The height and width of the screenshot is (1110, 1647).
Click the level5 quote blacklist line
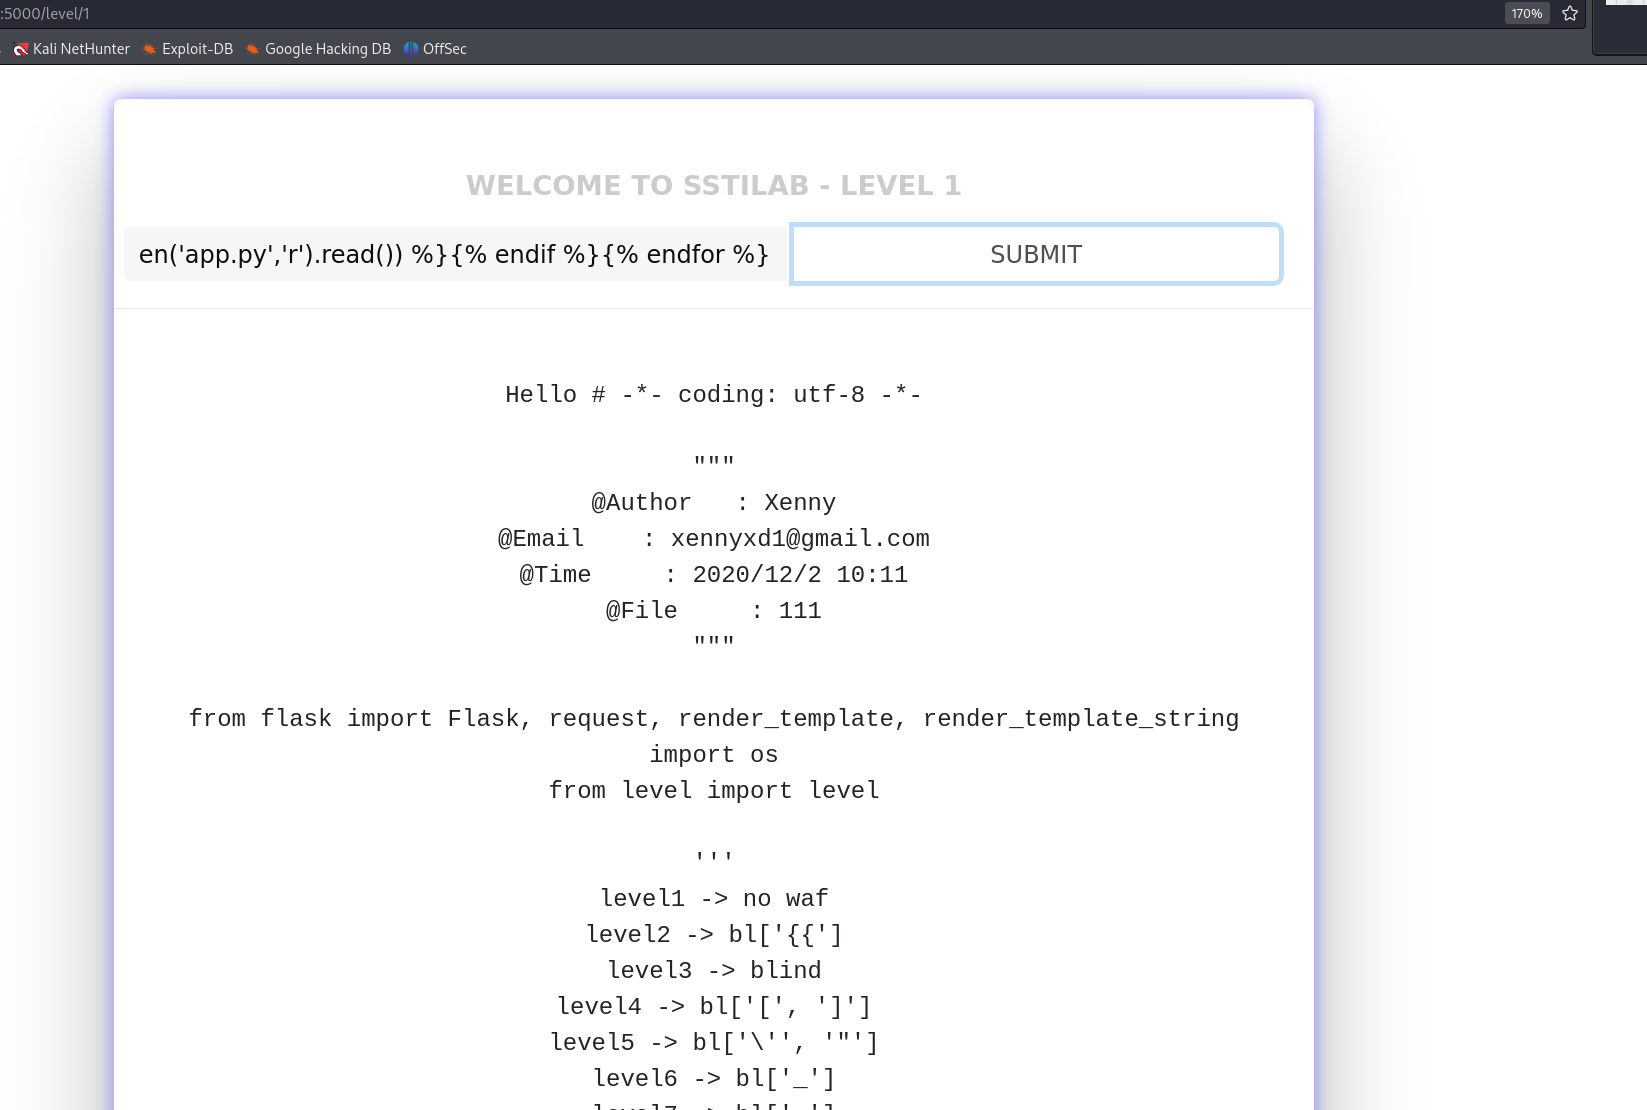(714, 1043)
